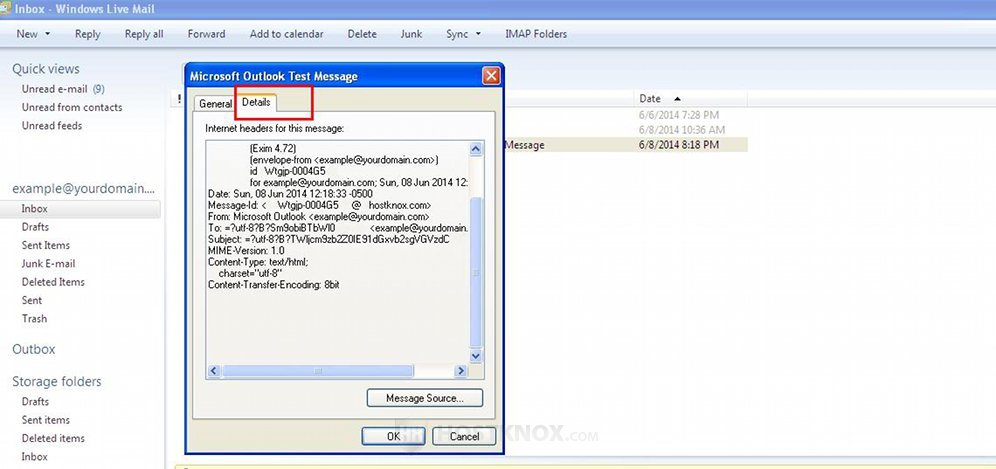The height and width of the screenshot is (469, 996).
Task: Click the headers vertical scrollbar down arrow
Action: click(476, 356)
